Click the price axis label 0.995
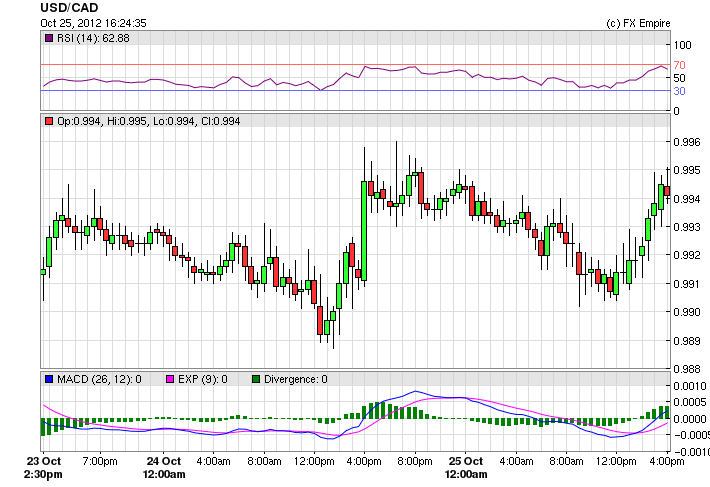The image size is (710, 487). [x=687, y=170]
